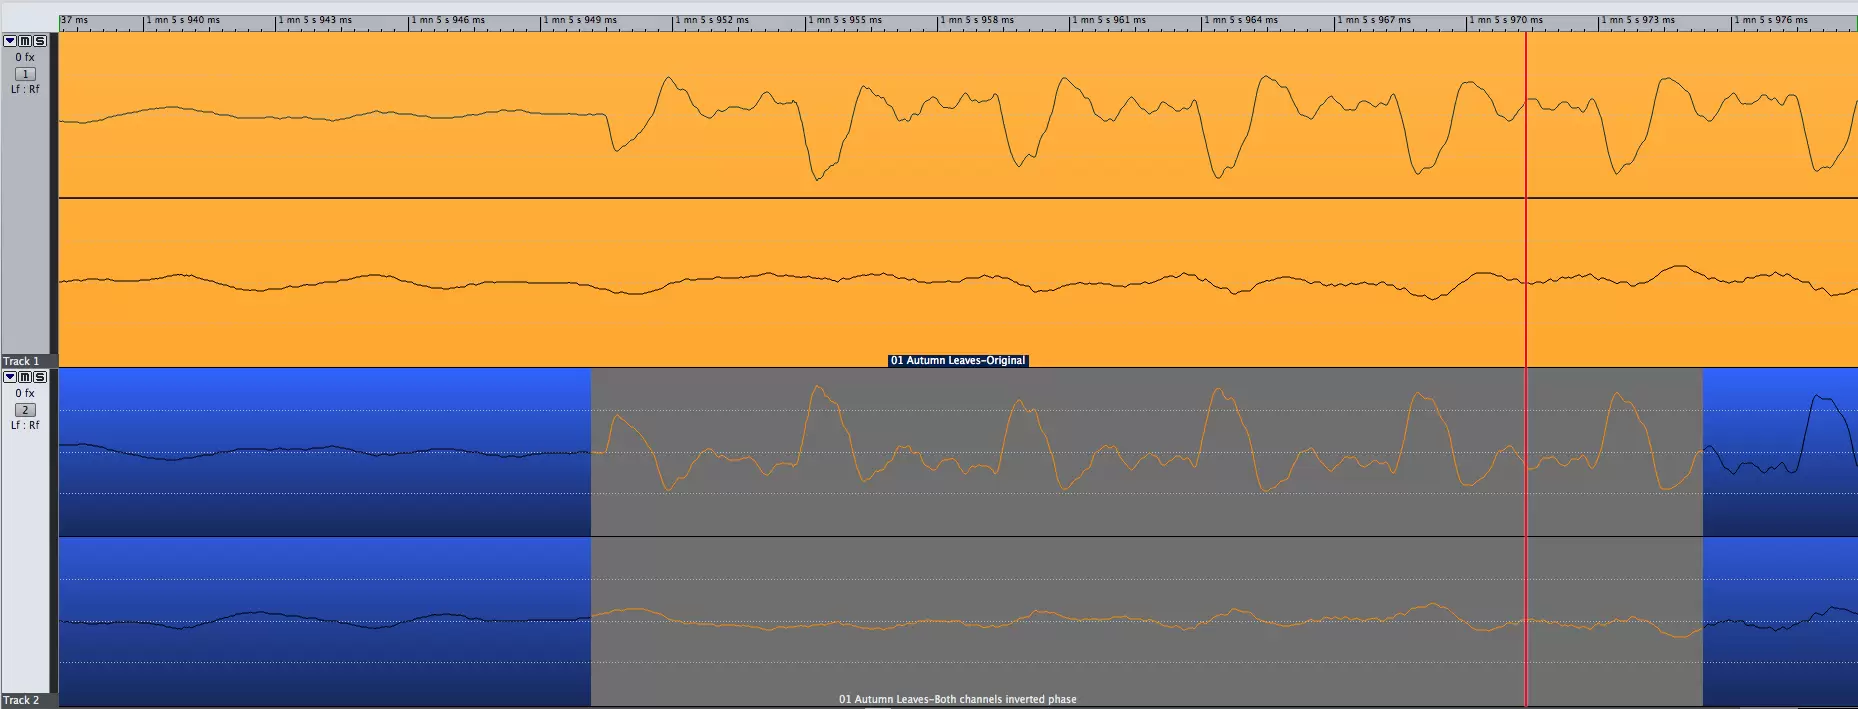Open Track 1 dropdown arrow menu

pyautogui.click(x=10, y=41)
